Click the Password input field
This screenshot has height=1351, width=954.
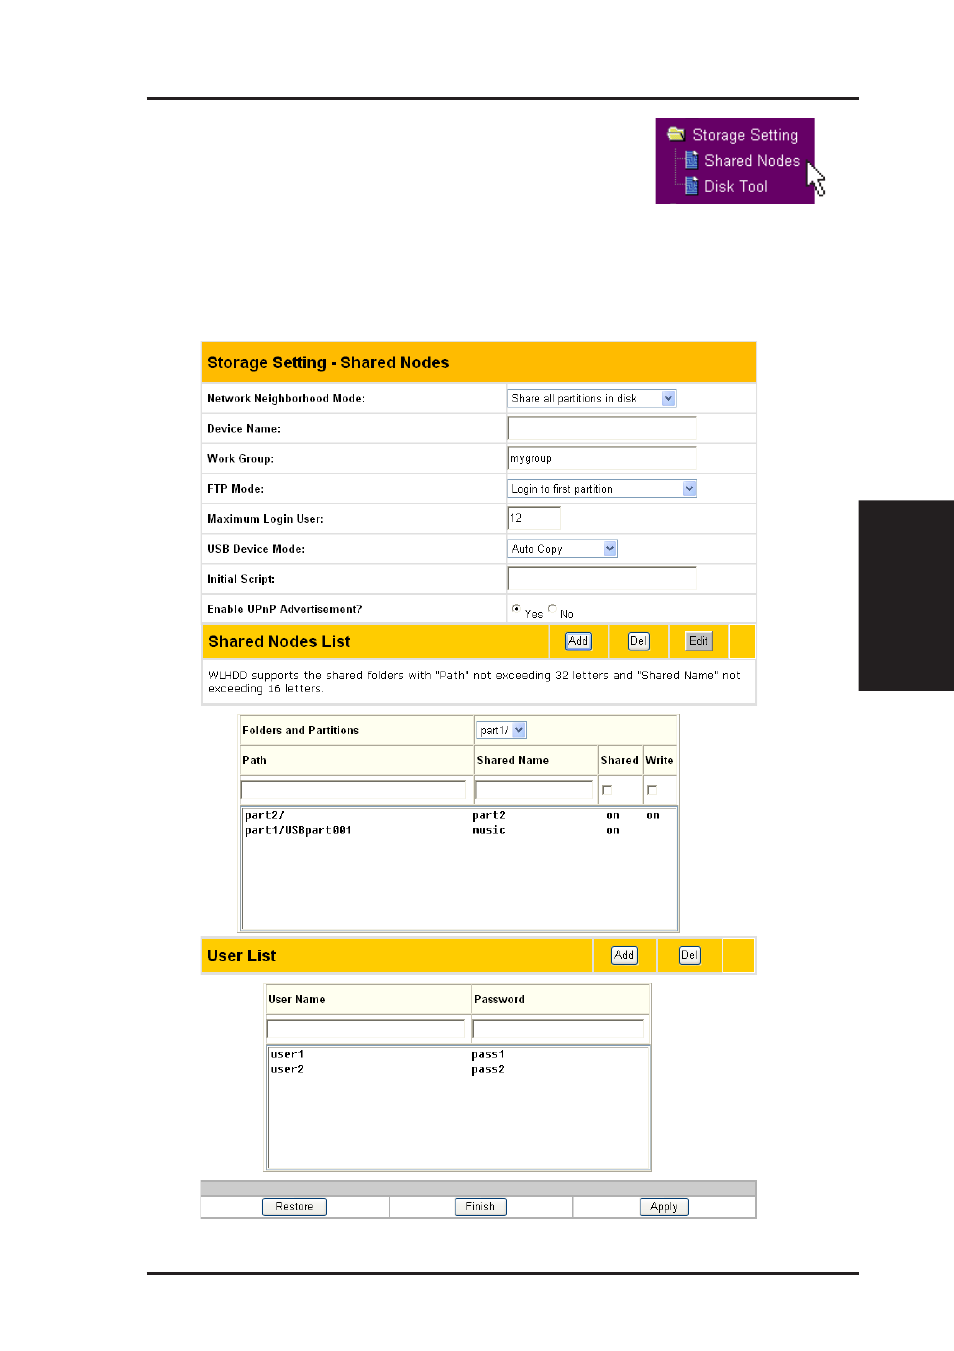pos(558,1029)
